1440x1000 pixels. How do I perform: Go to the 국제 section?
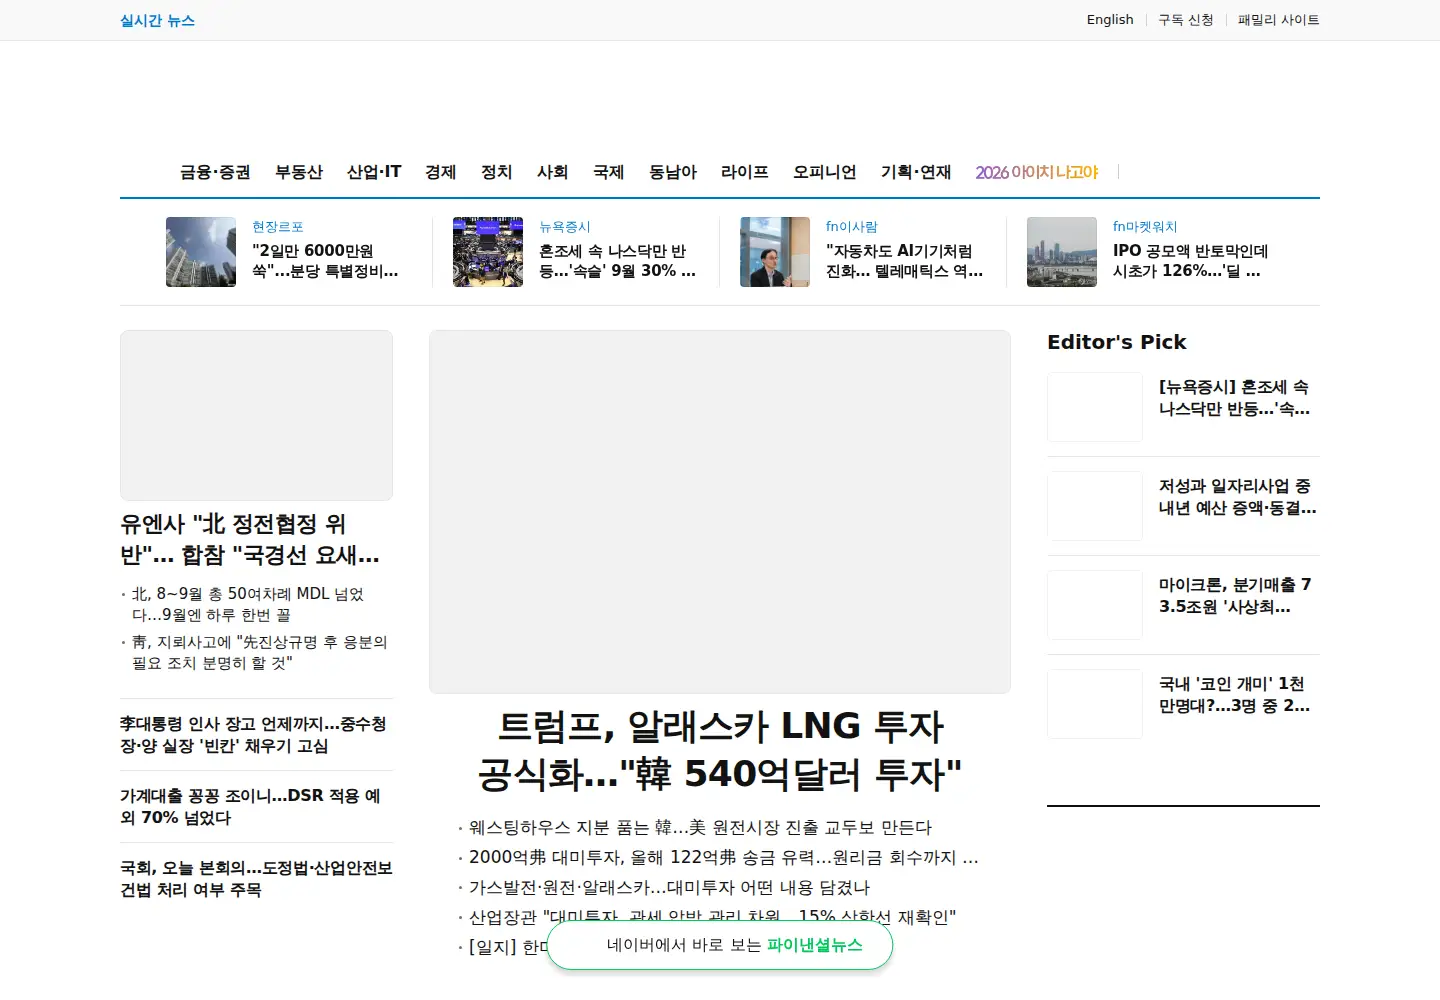[x=609, y=172]
